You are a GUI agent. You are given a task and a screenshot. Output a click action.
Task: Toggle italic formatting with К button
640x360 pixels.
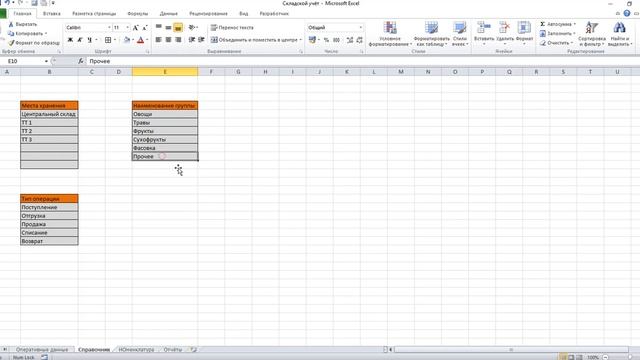point(80,40)
